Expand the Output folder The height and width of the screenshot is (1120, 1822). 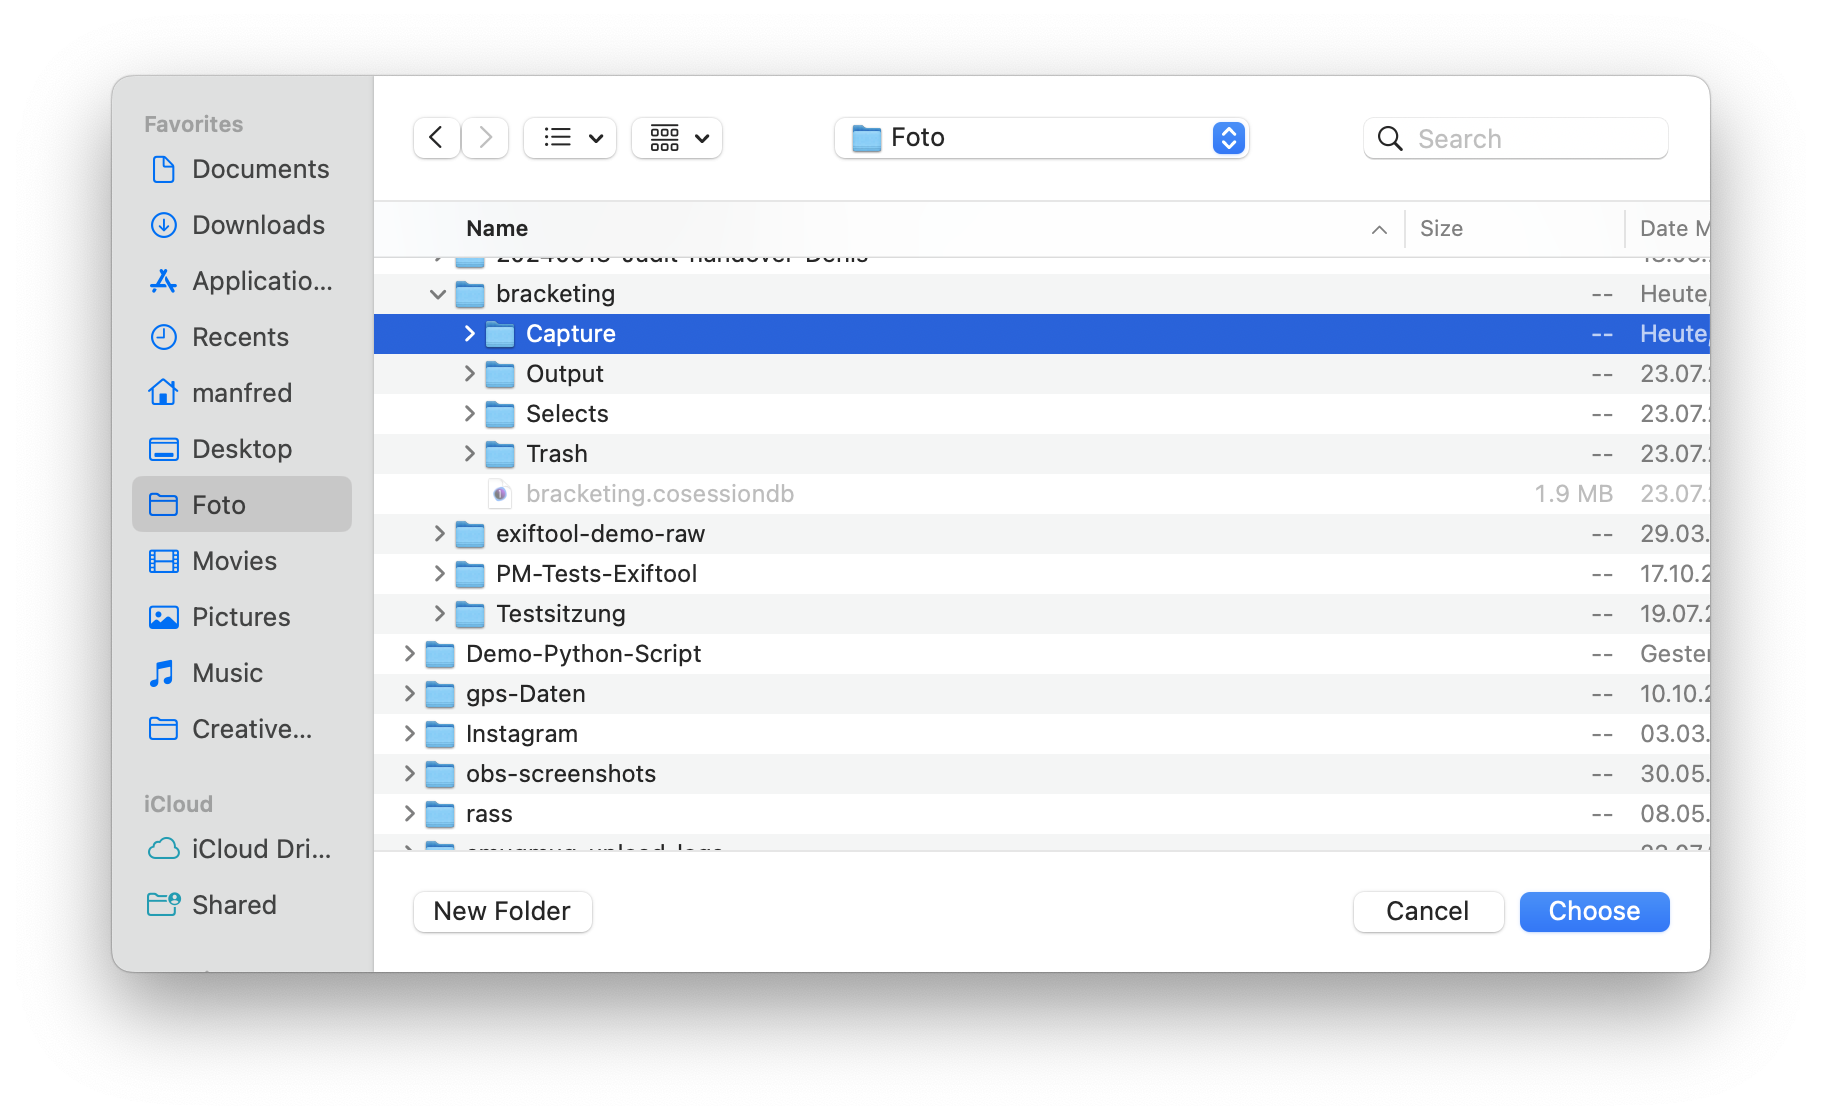pos(469,374)
